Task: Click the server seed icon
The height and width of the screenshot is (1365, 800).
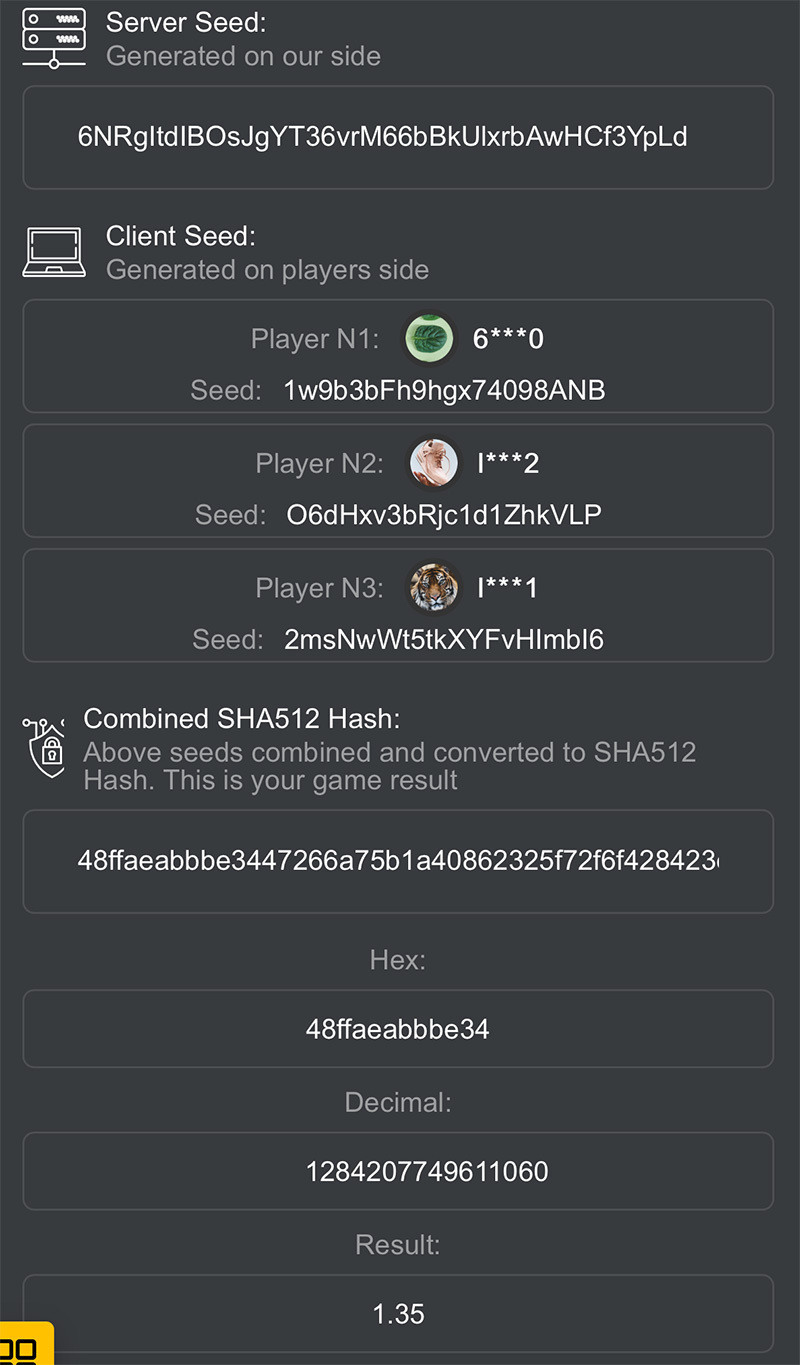Action: [53, 38]
